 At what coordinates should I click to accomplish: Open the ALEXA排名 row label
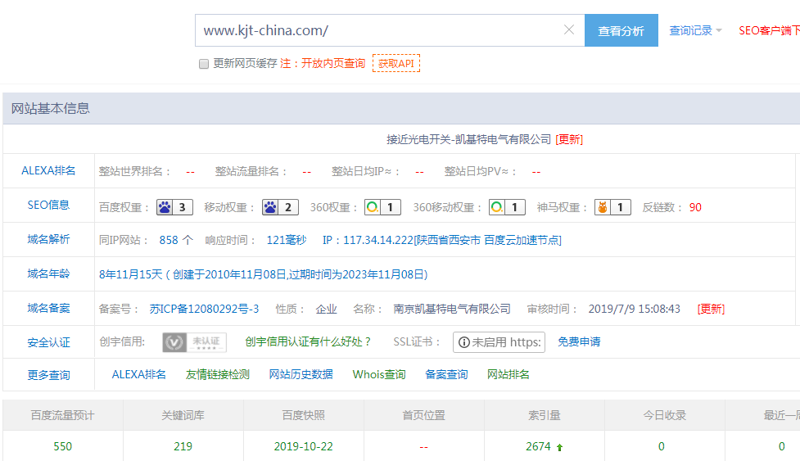[x=48, y=171]
